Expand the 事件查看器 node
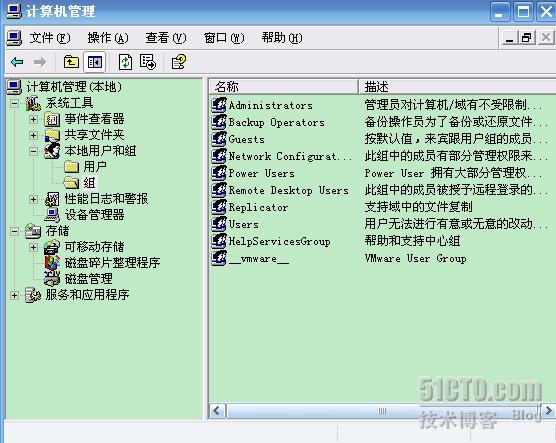556x443 pixels. click(x=33, y=119)
